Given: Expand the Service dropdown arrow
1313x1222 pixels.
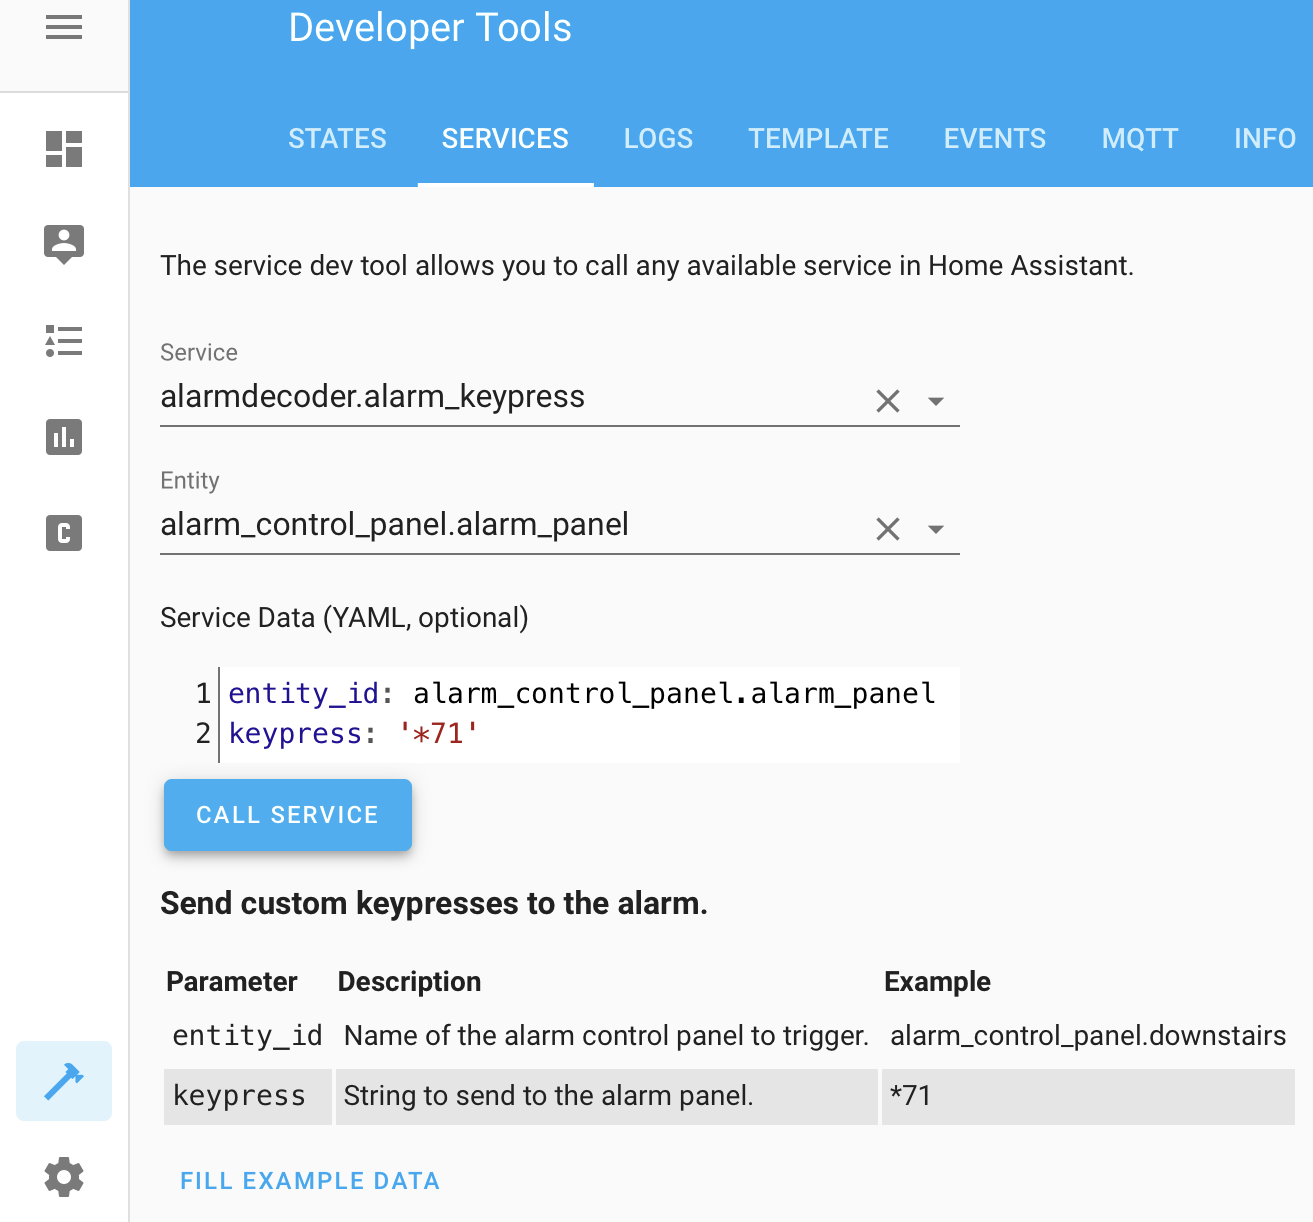Looking at the screenshot, I should click(936, 402).
